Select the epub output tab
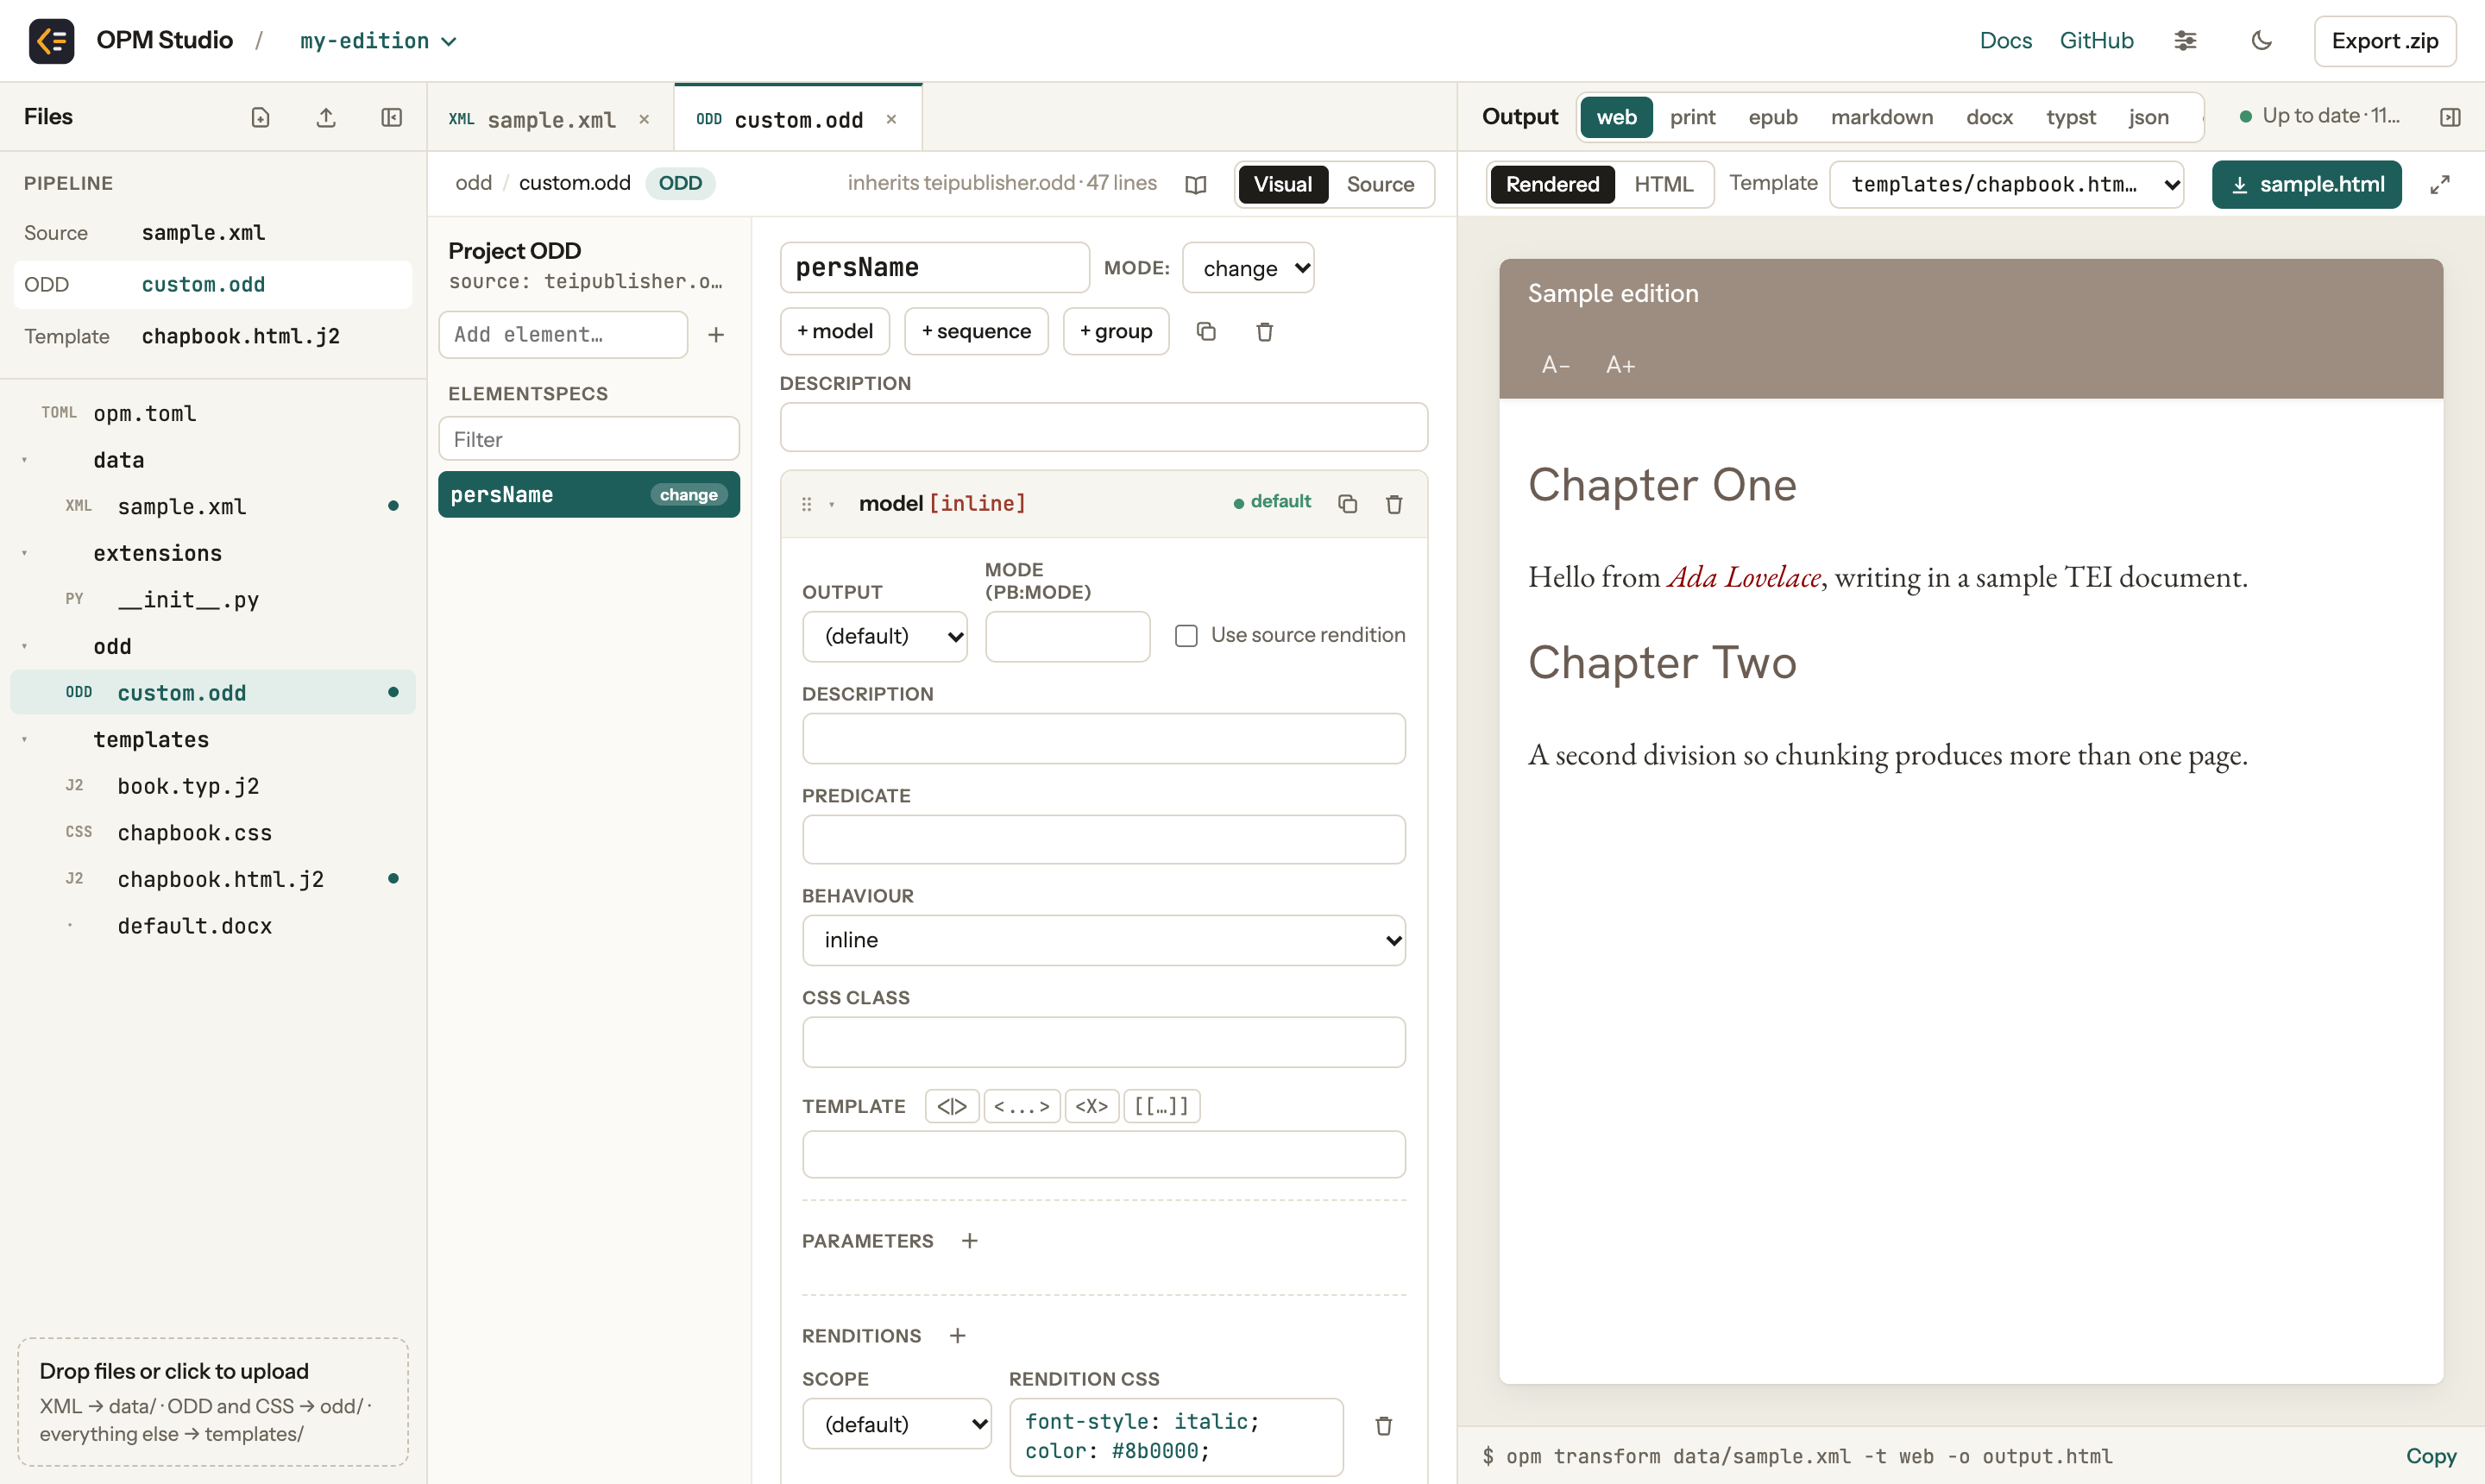The width and height of the screenshot is (2485, 1484). [x=1773, y=117]
